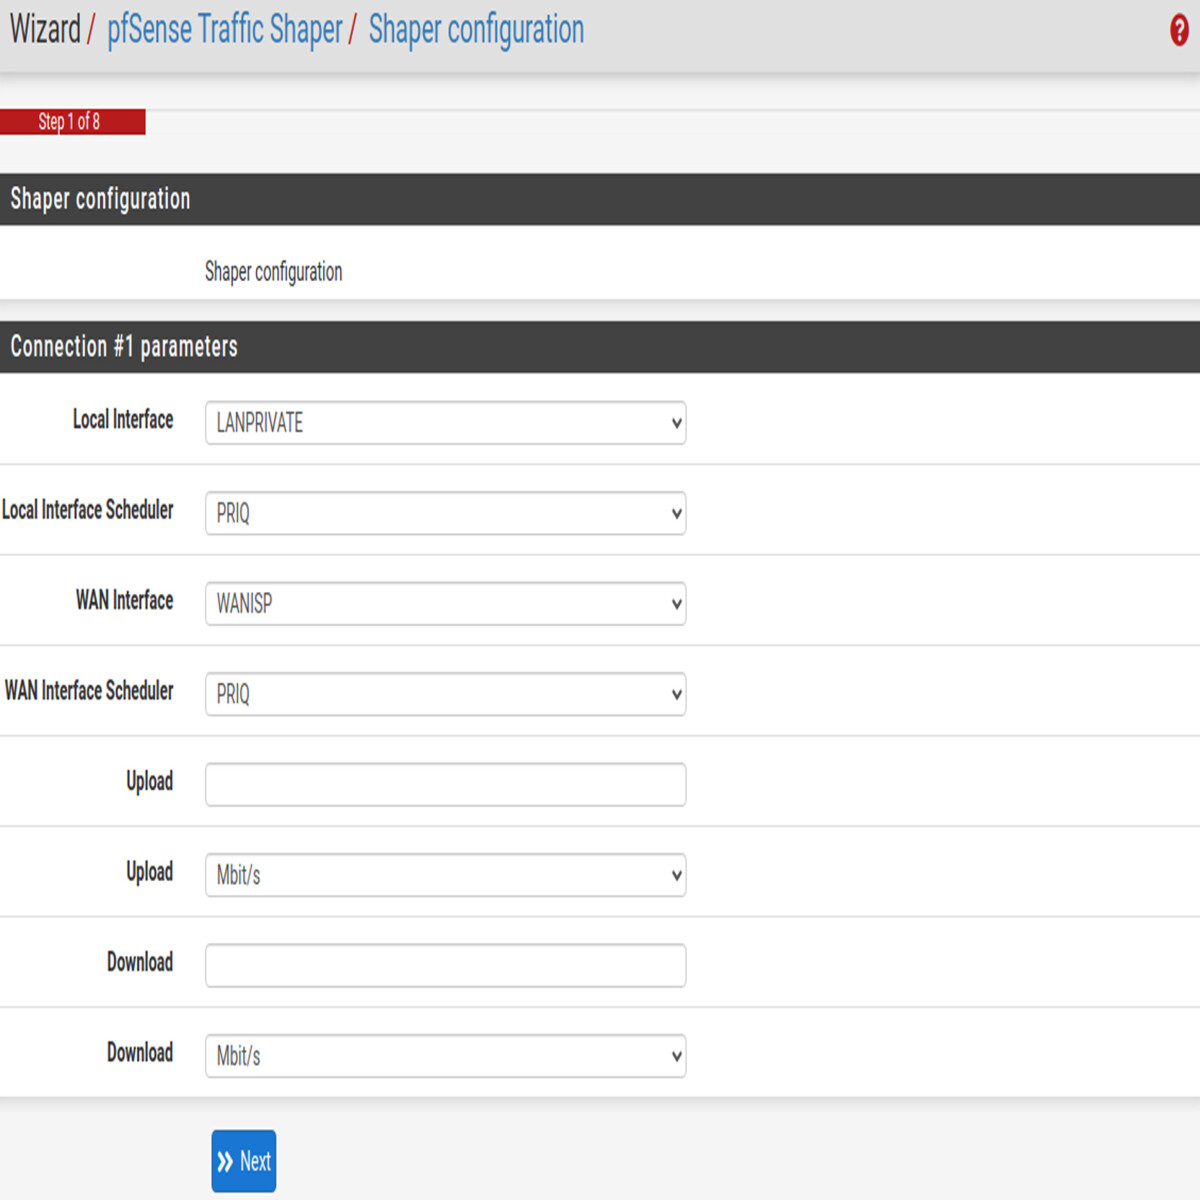Click the Next button

[x=243, y=1161]
